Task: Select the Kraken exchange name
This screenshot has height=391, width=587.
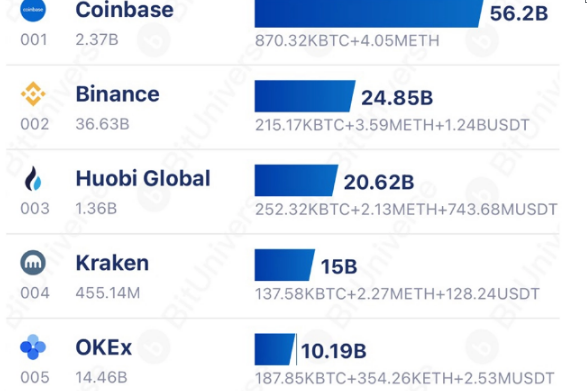Action: [112, 263]
